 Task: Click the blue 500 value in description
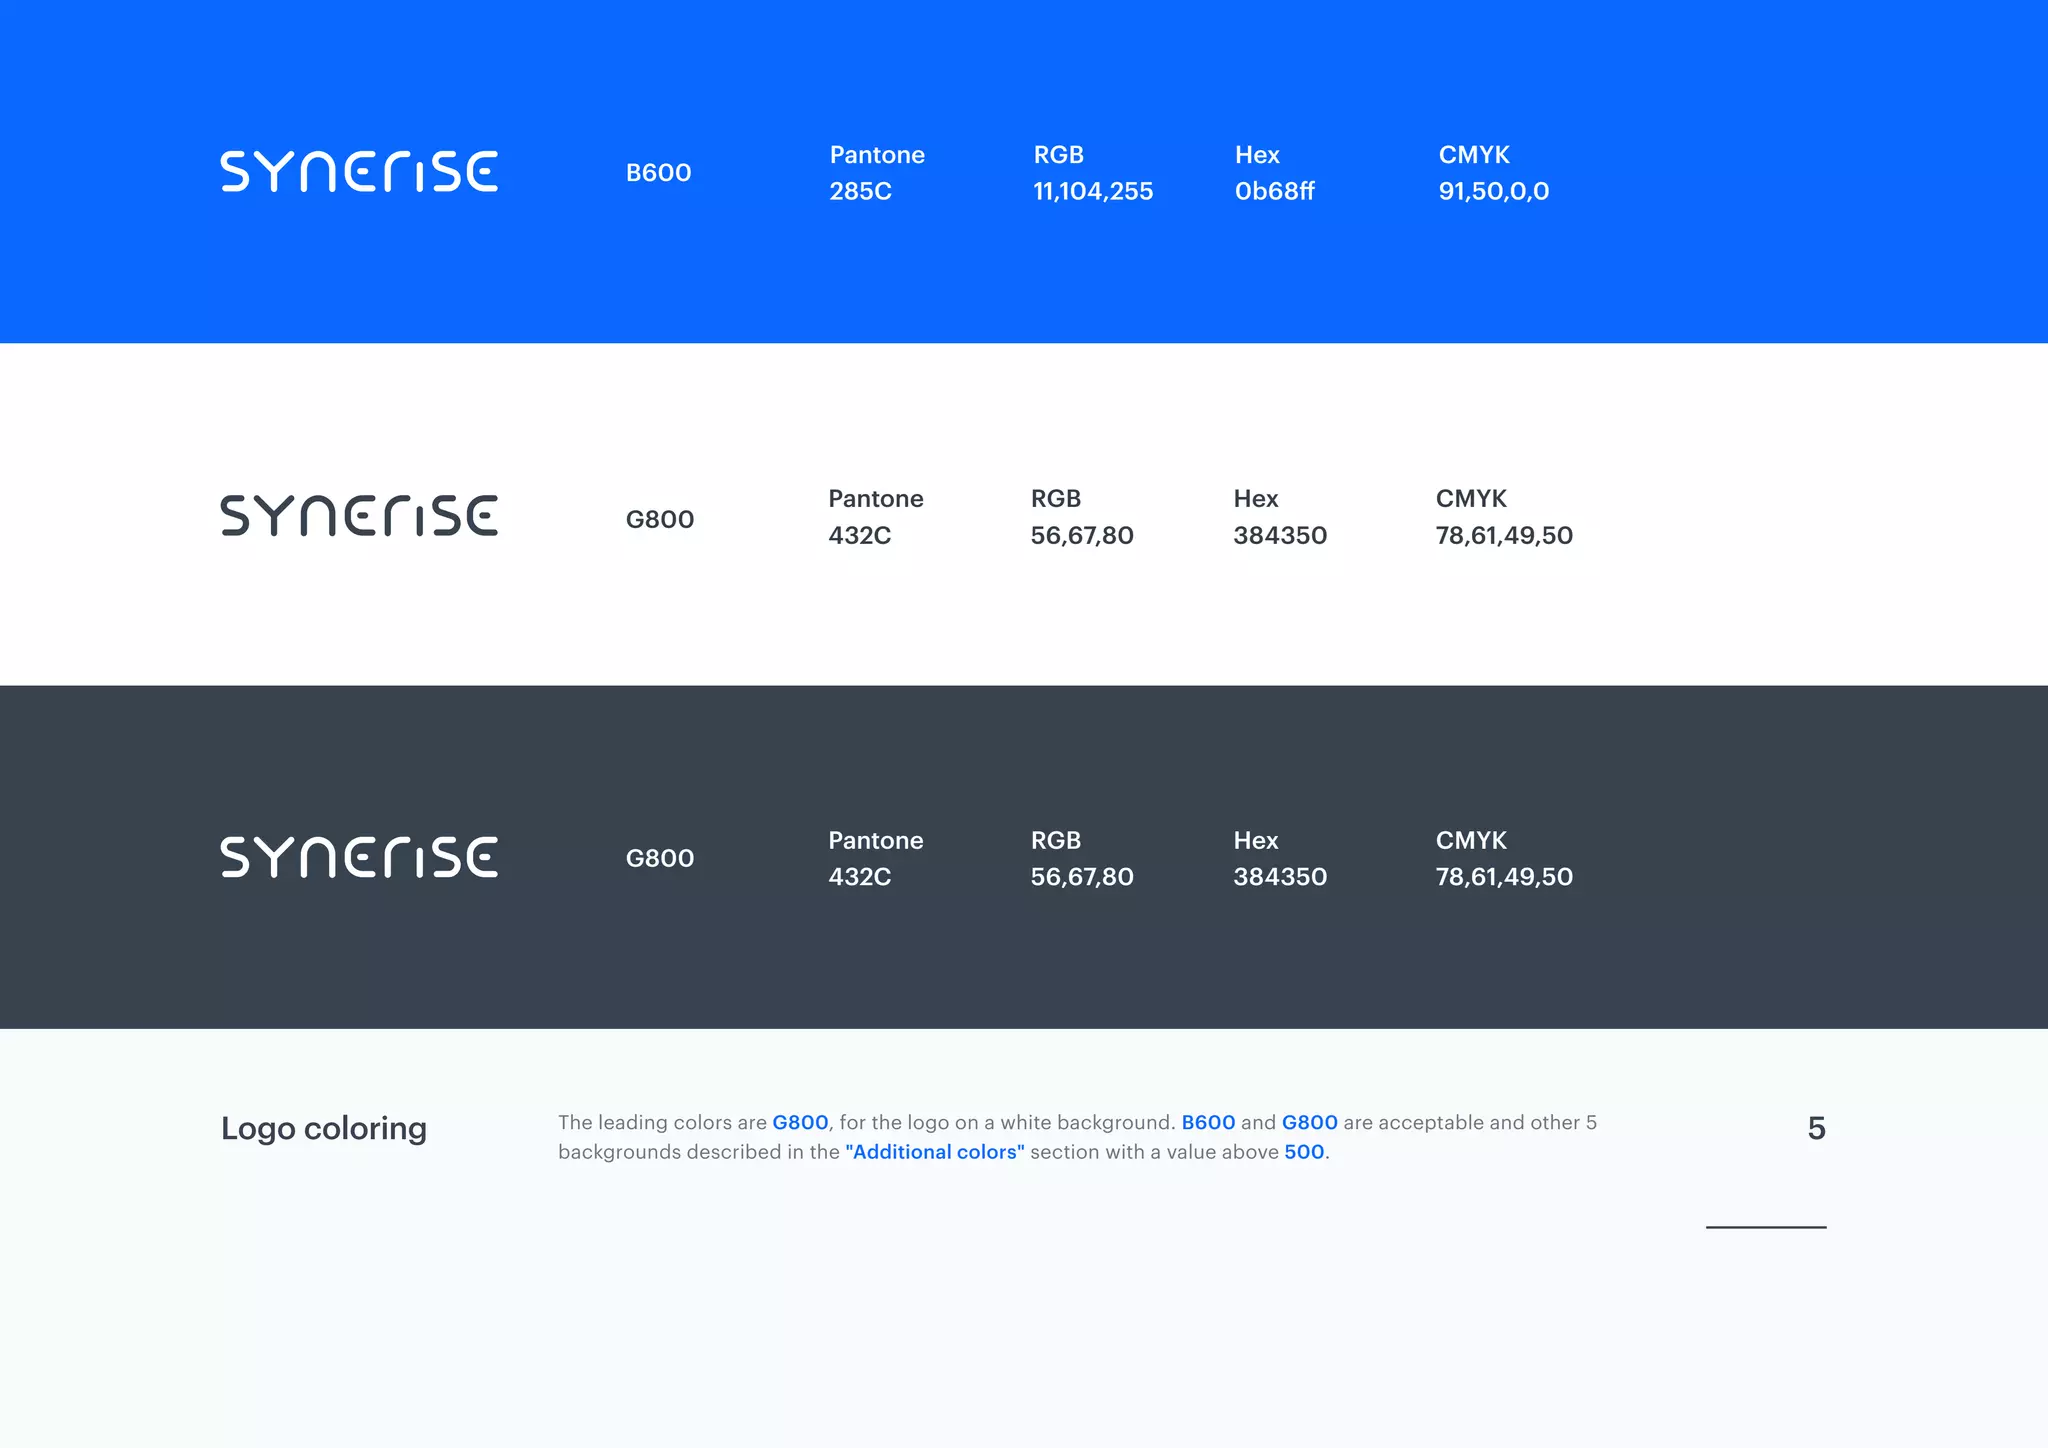1304,1152
